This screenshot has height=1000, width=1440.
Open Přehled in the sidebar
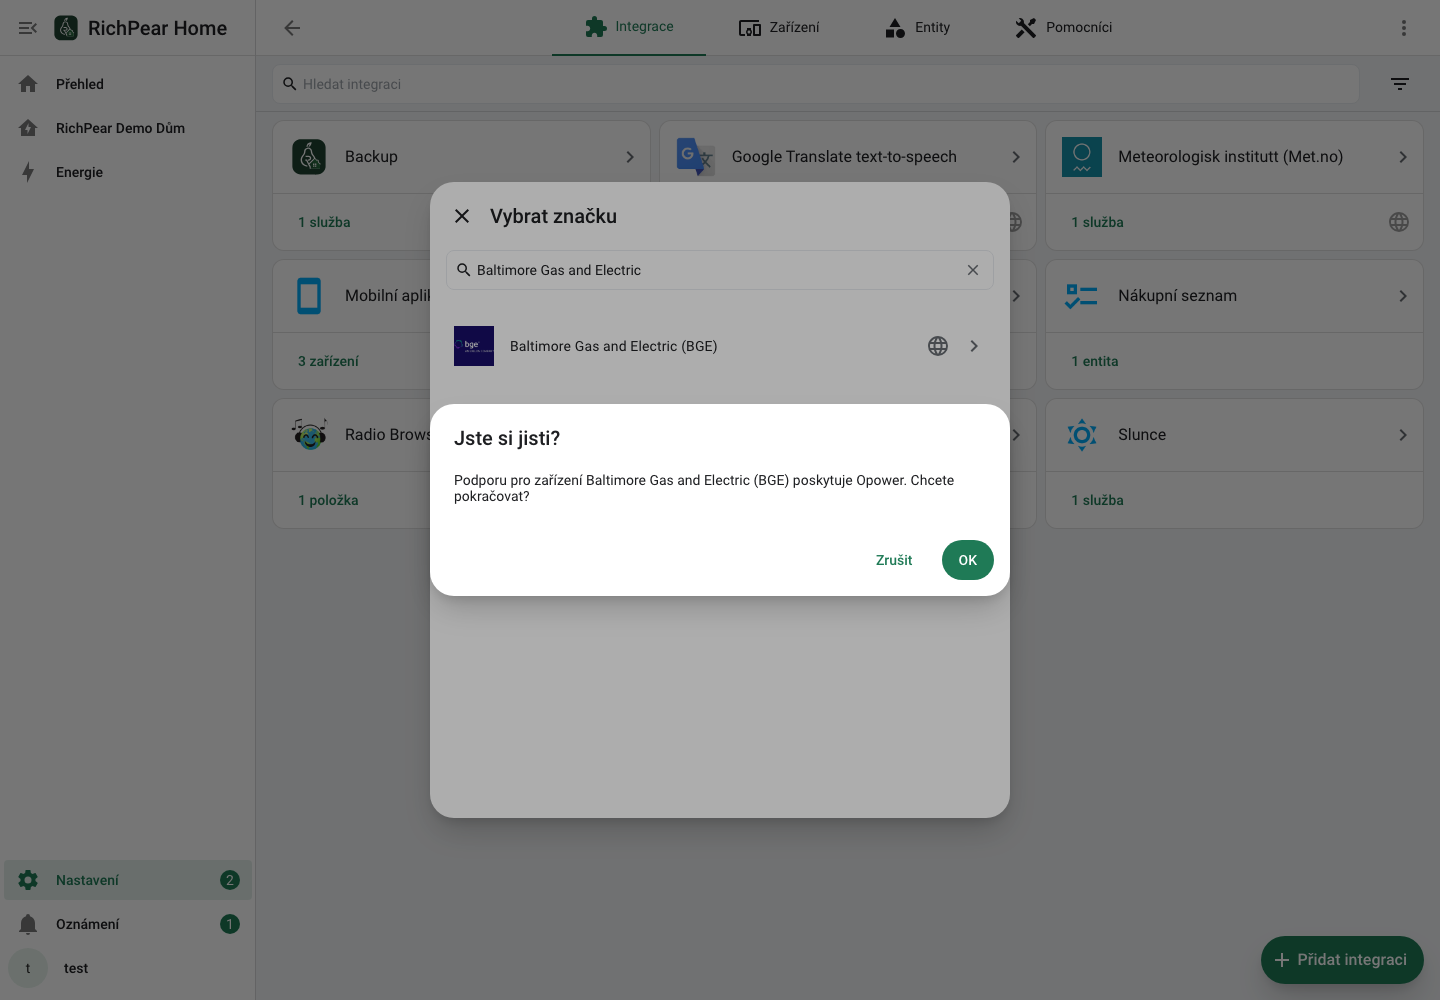pos(128,84)
